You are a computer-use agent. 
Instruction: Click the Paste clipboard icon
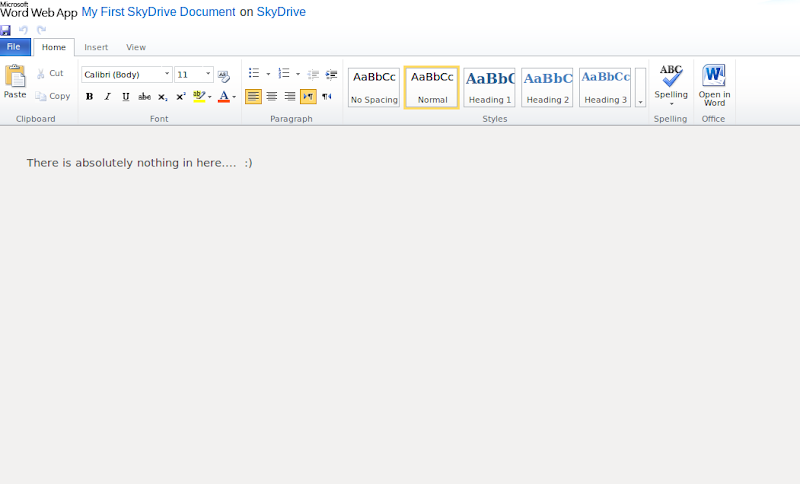(15, 77)
